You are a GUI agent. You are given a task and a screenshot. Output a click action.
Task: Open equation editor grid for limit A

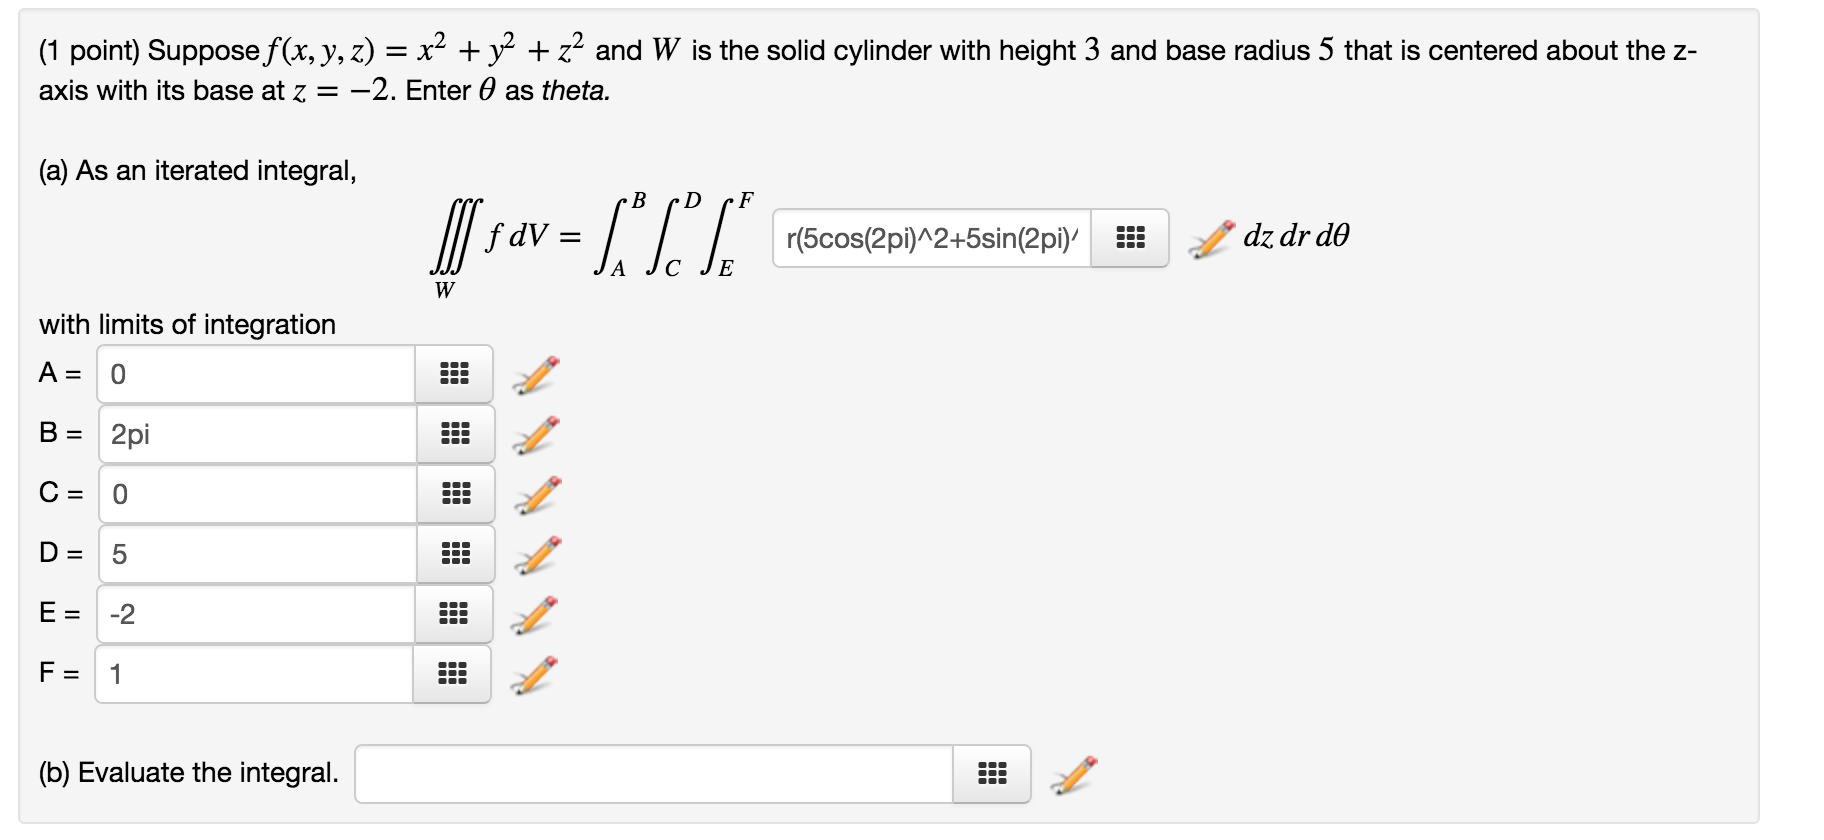click(454, 374)
